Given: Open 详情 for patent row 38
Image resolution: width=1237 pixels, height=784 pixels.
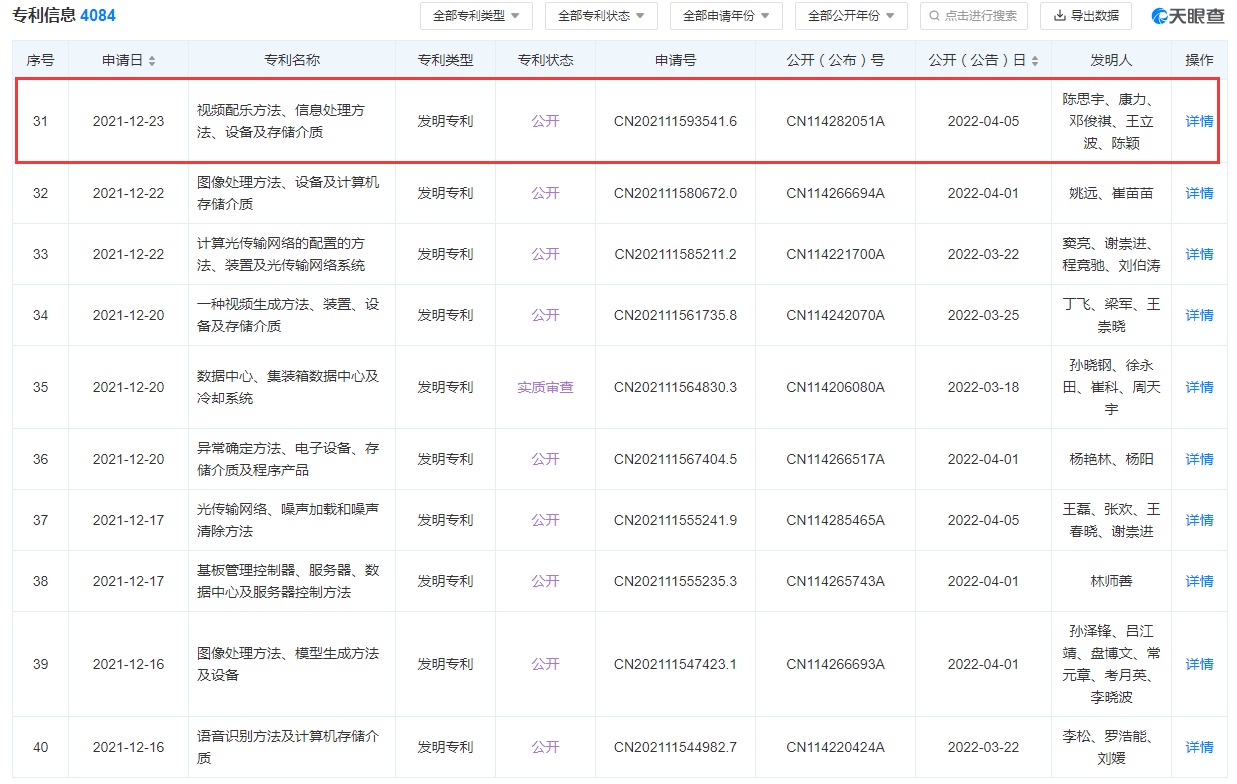Looking at the screenshot, I should 1199,581.
